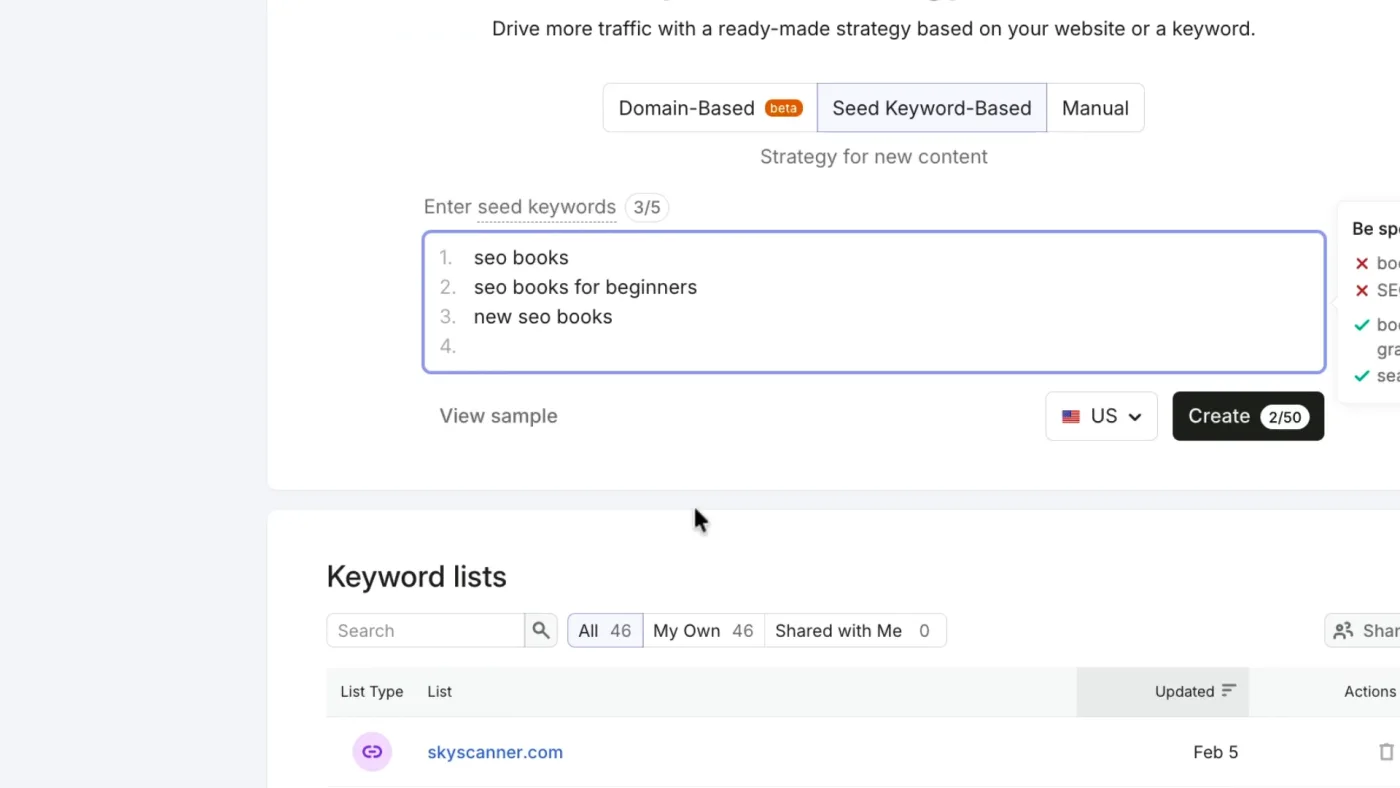Image resolution: width=1400 pixels, height=788 pixels.
Task: Place cursor on empty line 4 of keywords
Action: point(874,346)
